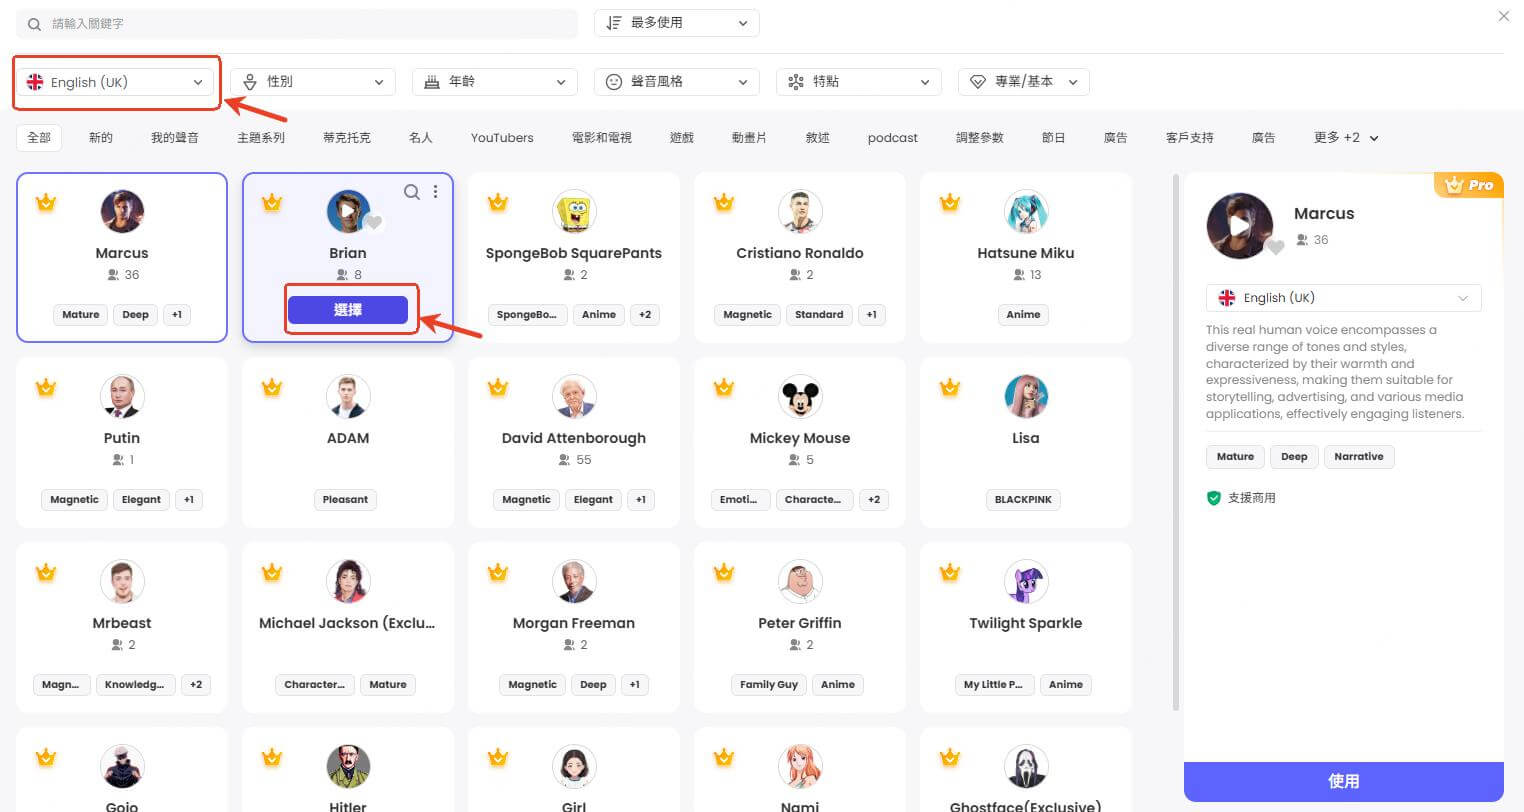Click the Michael Jackson avatar
The height and width of the screenshot is (812, 1524).
[348, 582]
